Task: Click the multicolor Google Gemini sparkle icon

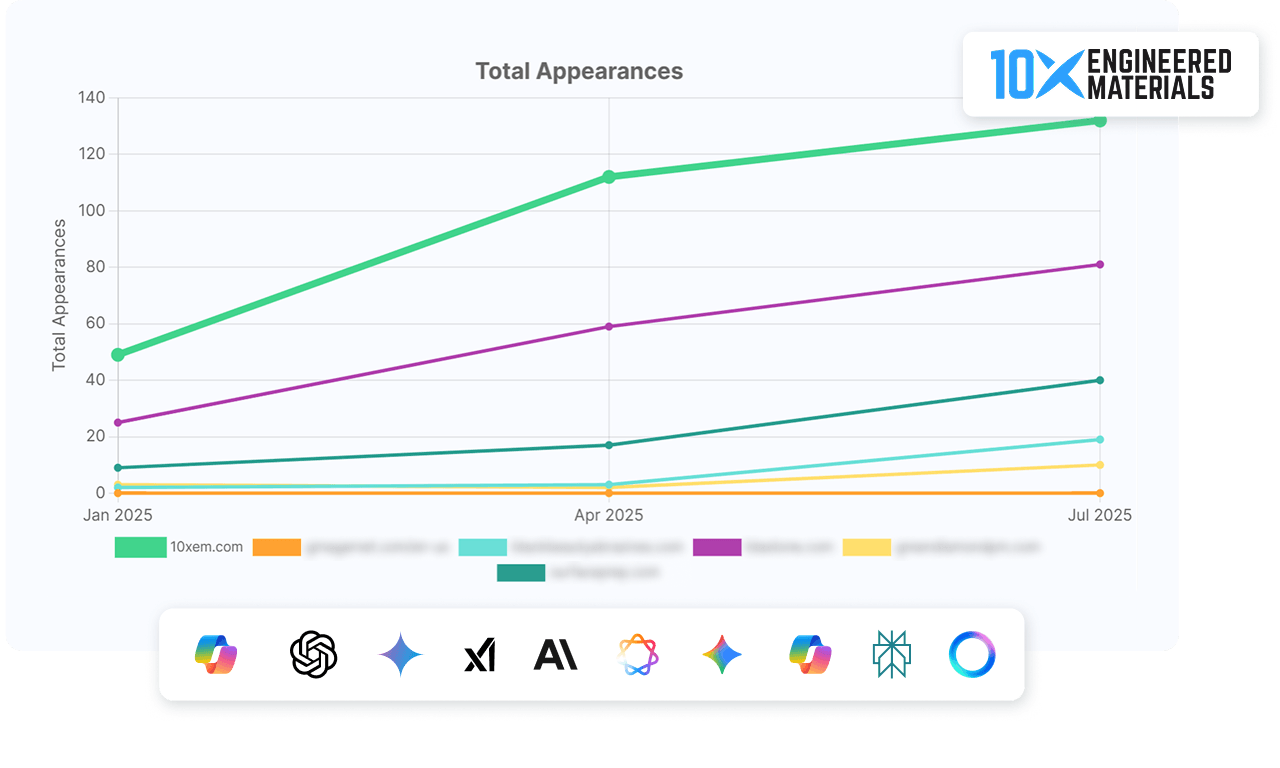Action: (722, 655)
